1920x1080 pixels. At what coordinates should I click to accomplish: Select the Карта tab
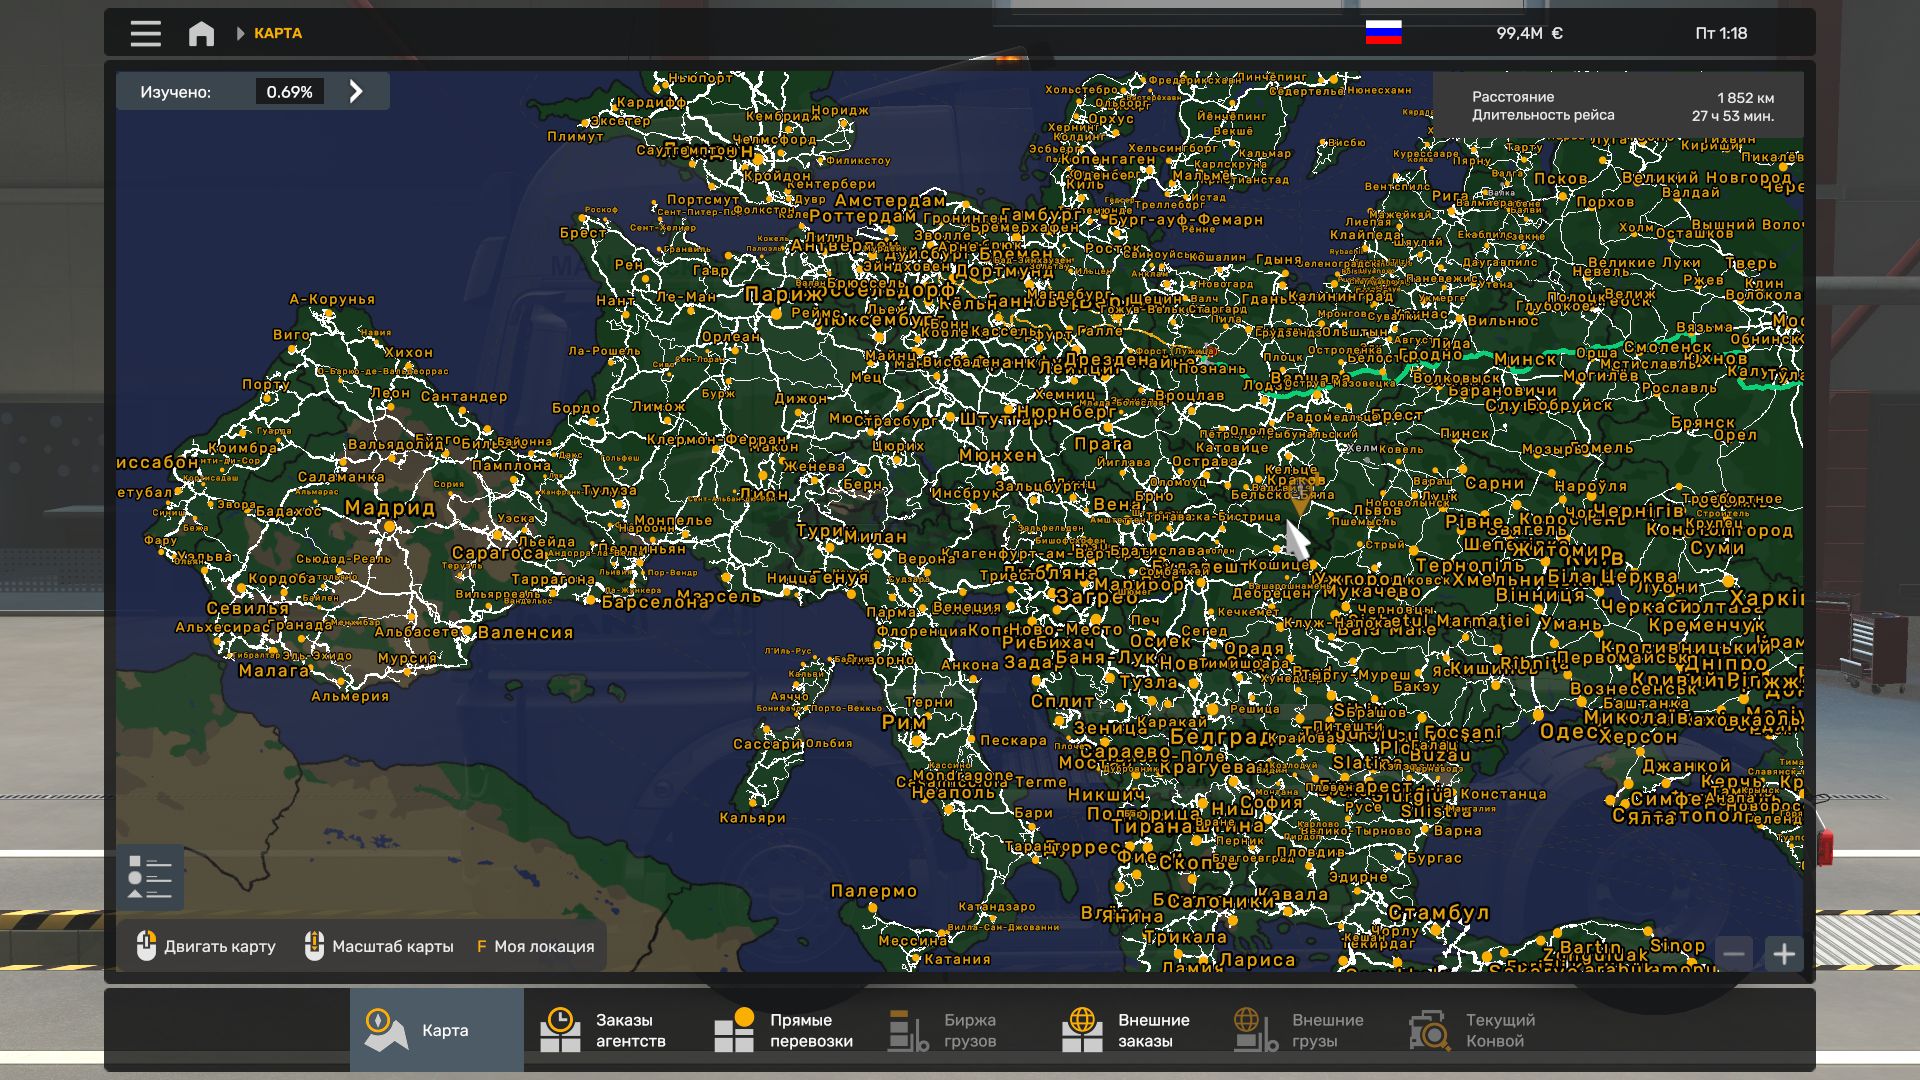(437, 1030)
